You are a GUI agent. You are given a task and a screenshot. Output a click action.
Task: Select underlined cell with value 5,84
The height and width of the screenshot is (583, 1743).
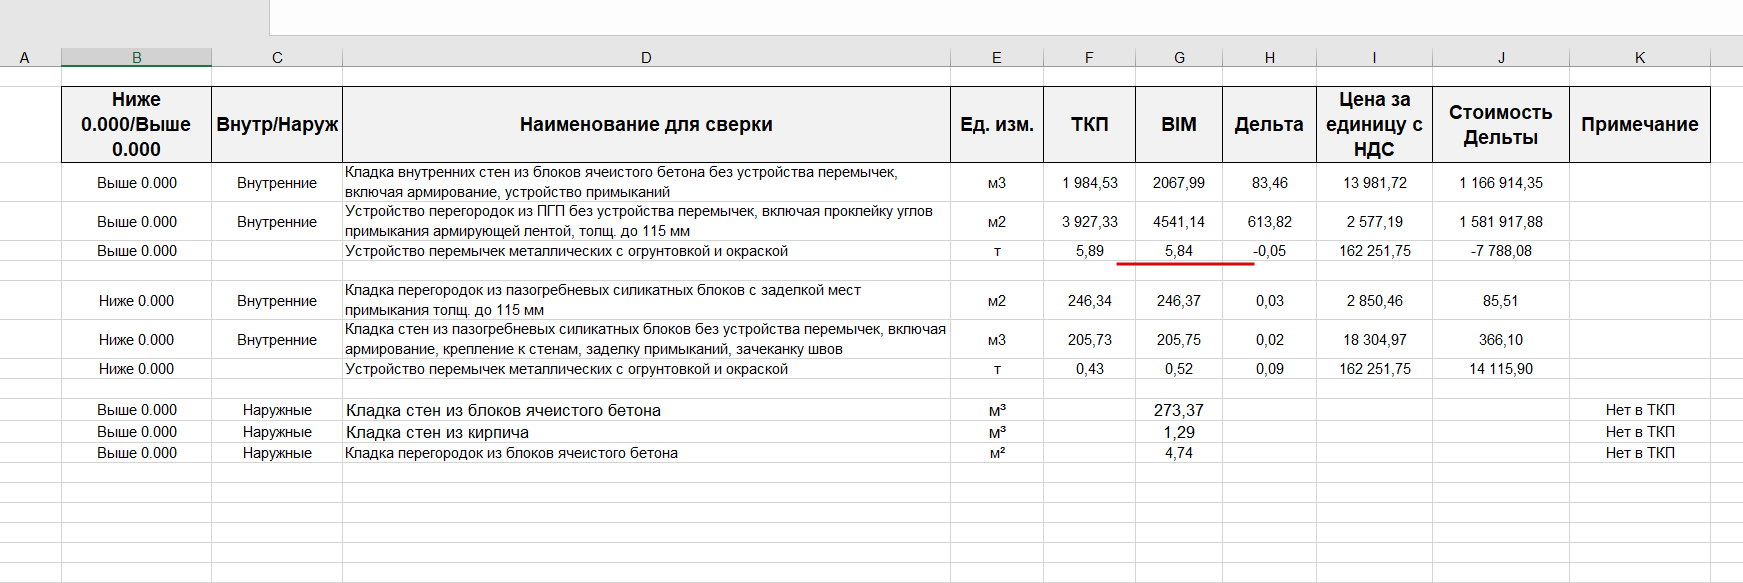(1179, 251)
